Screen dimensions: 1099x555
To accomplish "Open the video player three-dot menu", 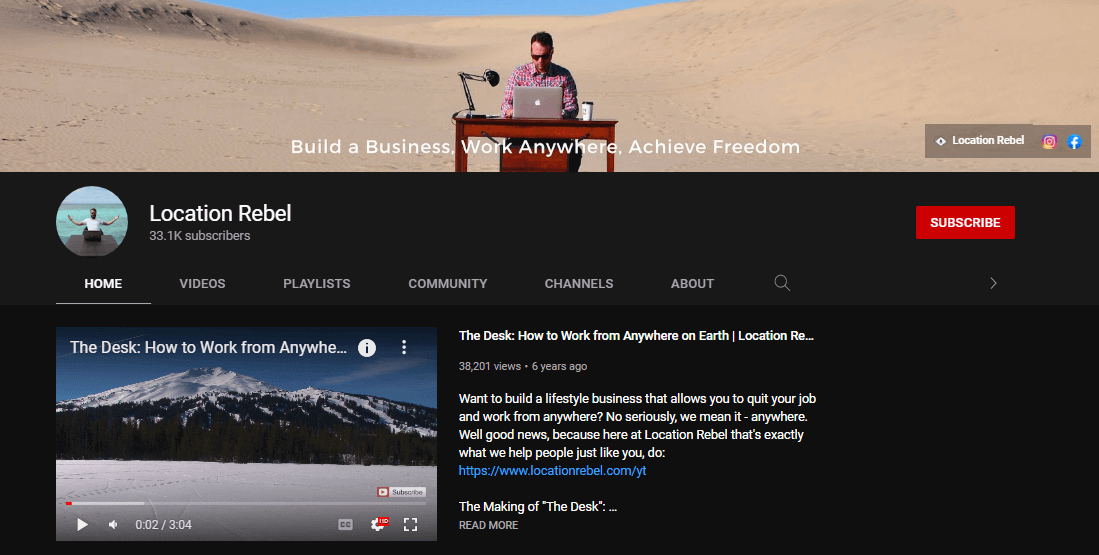I will tap(404, 347).
